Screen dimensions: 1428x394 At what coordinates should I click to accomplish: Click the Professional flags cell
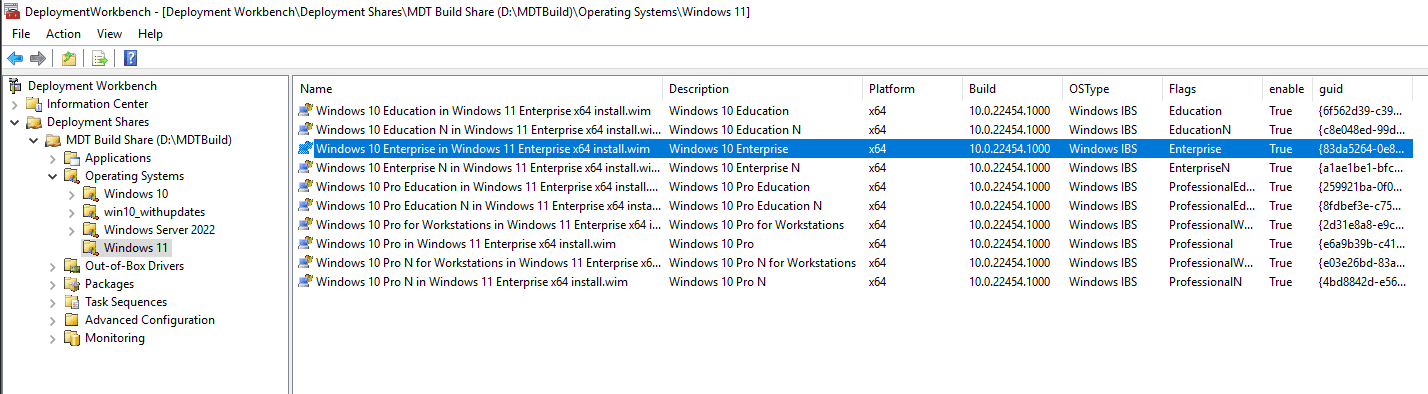point(1200,244)
